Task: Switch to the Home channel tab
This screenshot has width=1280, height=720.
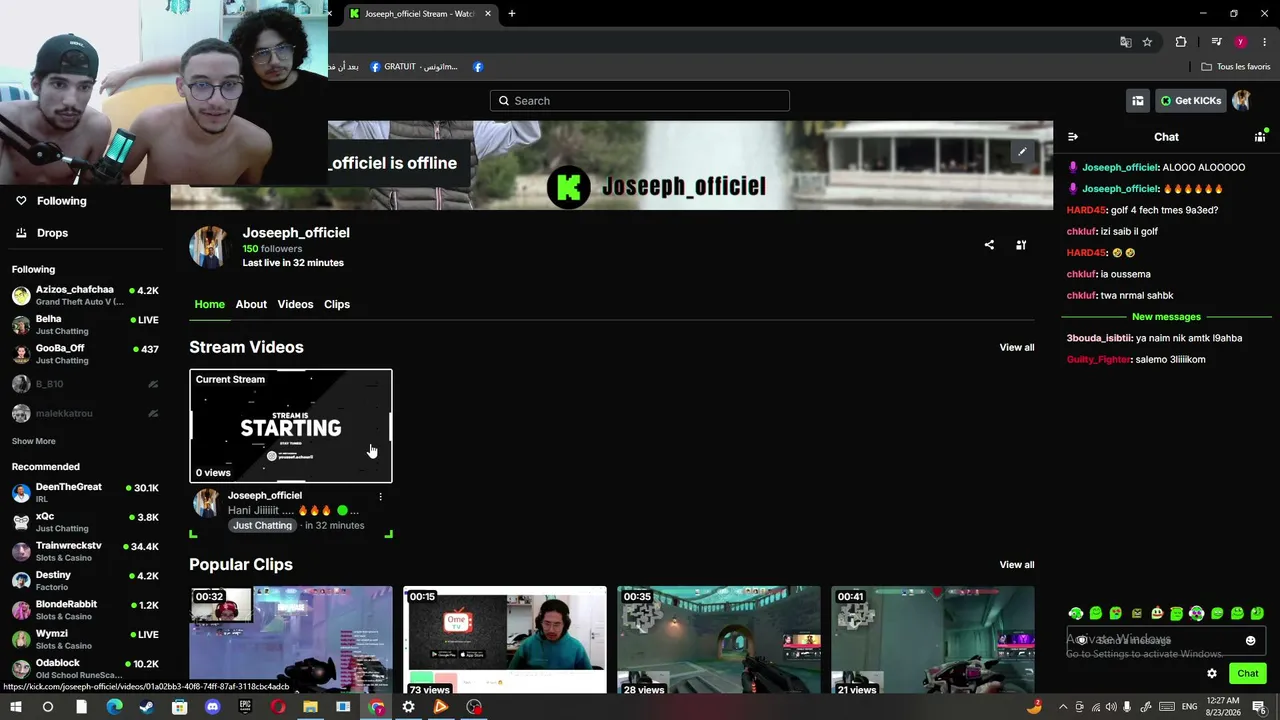Action: click(210, 304)
